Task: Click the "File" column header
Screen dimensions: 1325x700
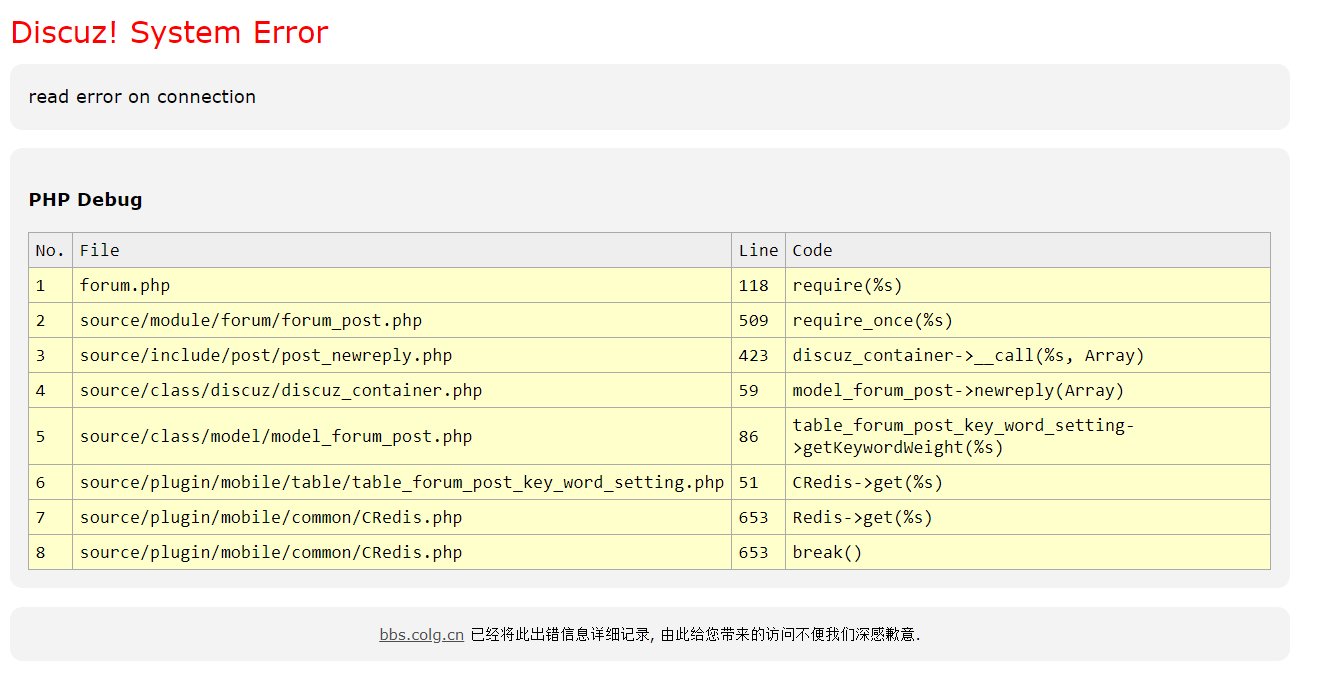Action: 402,250
